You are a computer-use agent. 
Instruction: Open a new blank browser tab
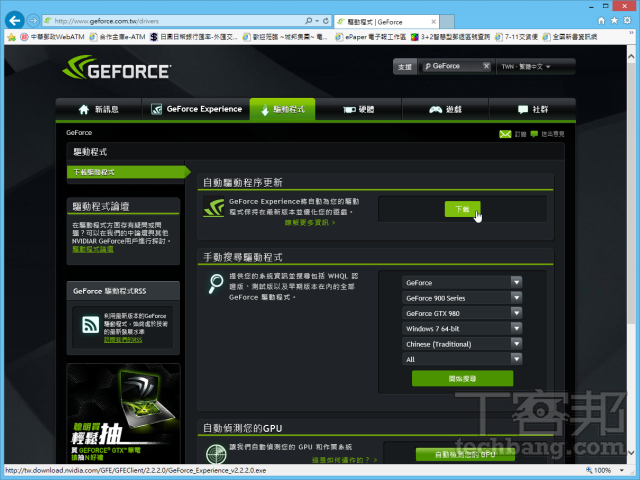click(x=447, y=22)
